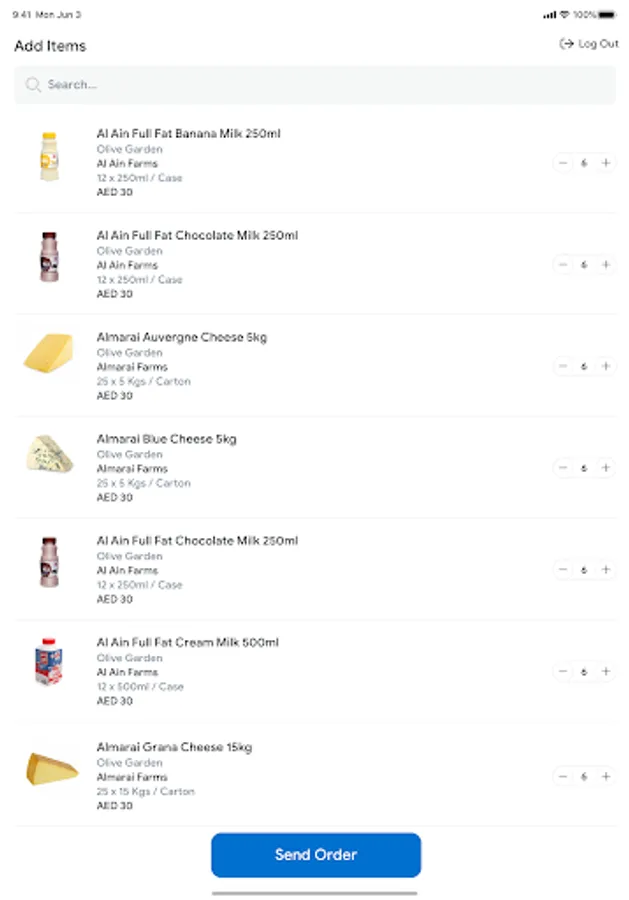Tap minus for Almarai Auvergne Cheese

point(563,367)
